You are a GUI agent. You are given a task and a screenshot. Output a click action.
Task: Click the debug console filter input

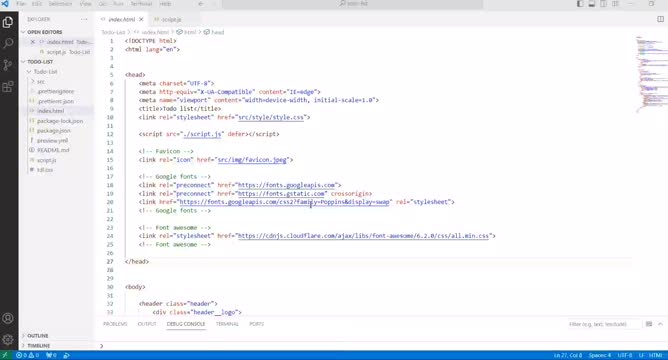pos(603,324)
